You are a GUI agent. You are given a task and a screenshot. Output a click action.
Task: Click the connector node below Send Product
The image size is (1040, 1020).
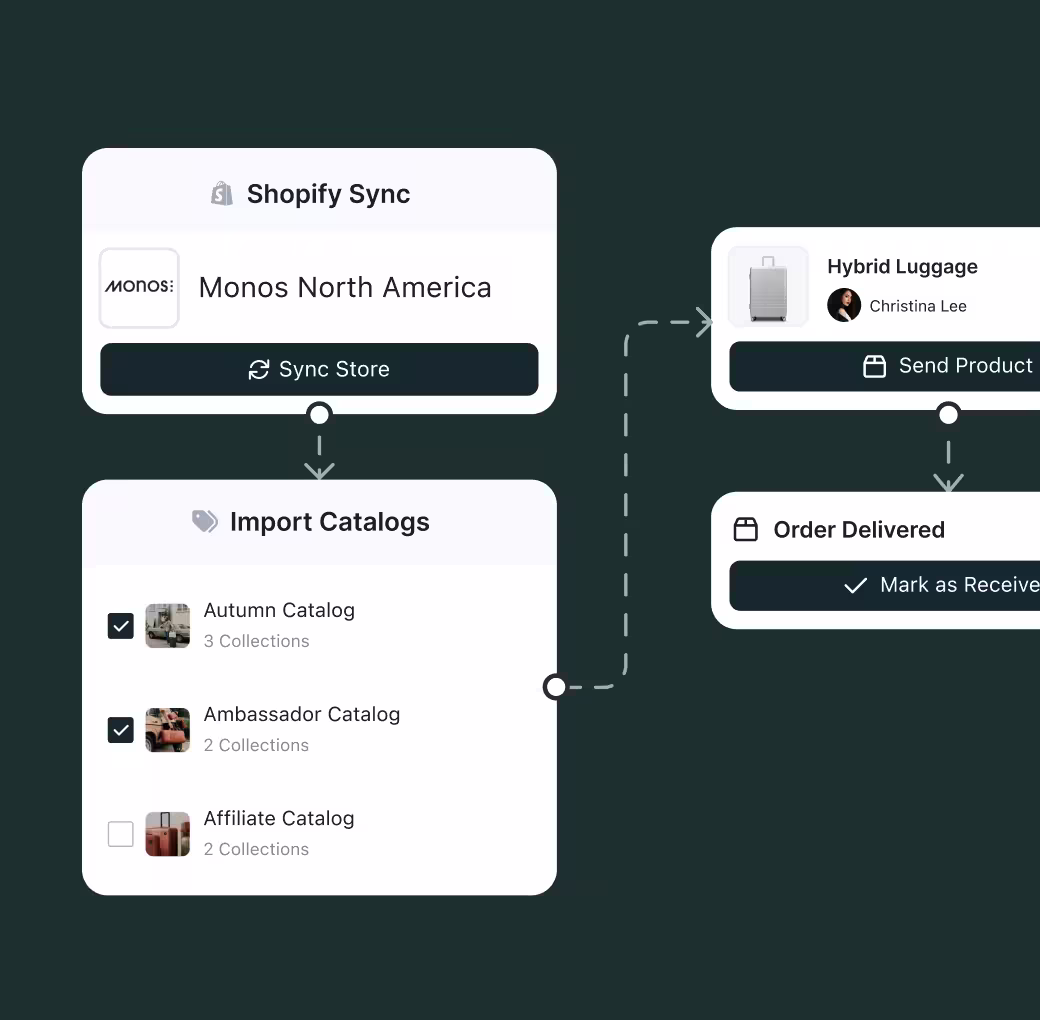[x=948, y=414]
